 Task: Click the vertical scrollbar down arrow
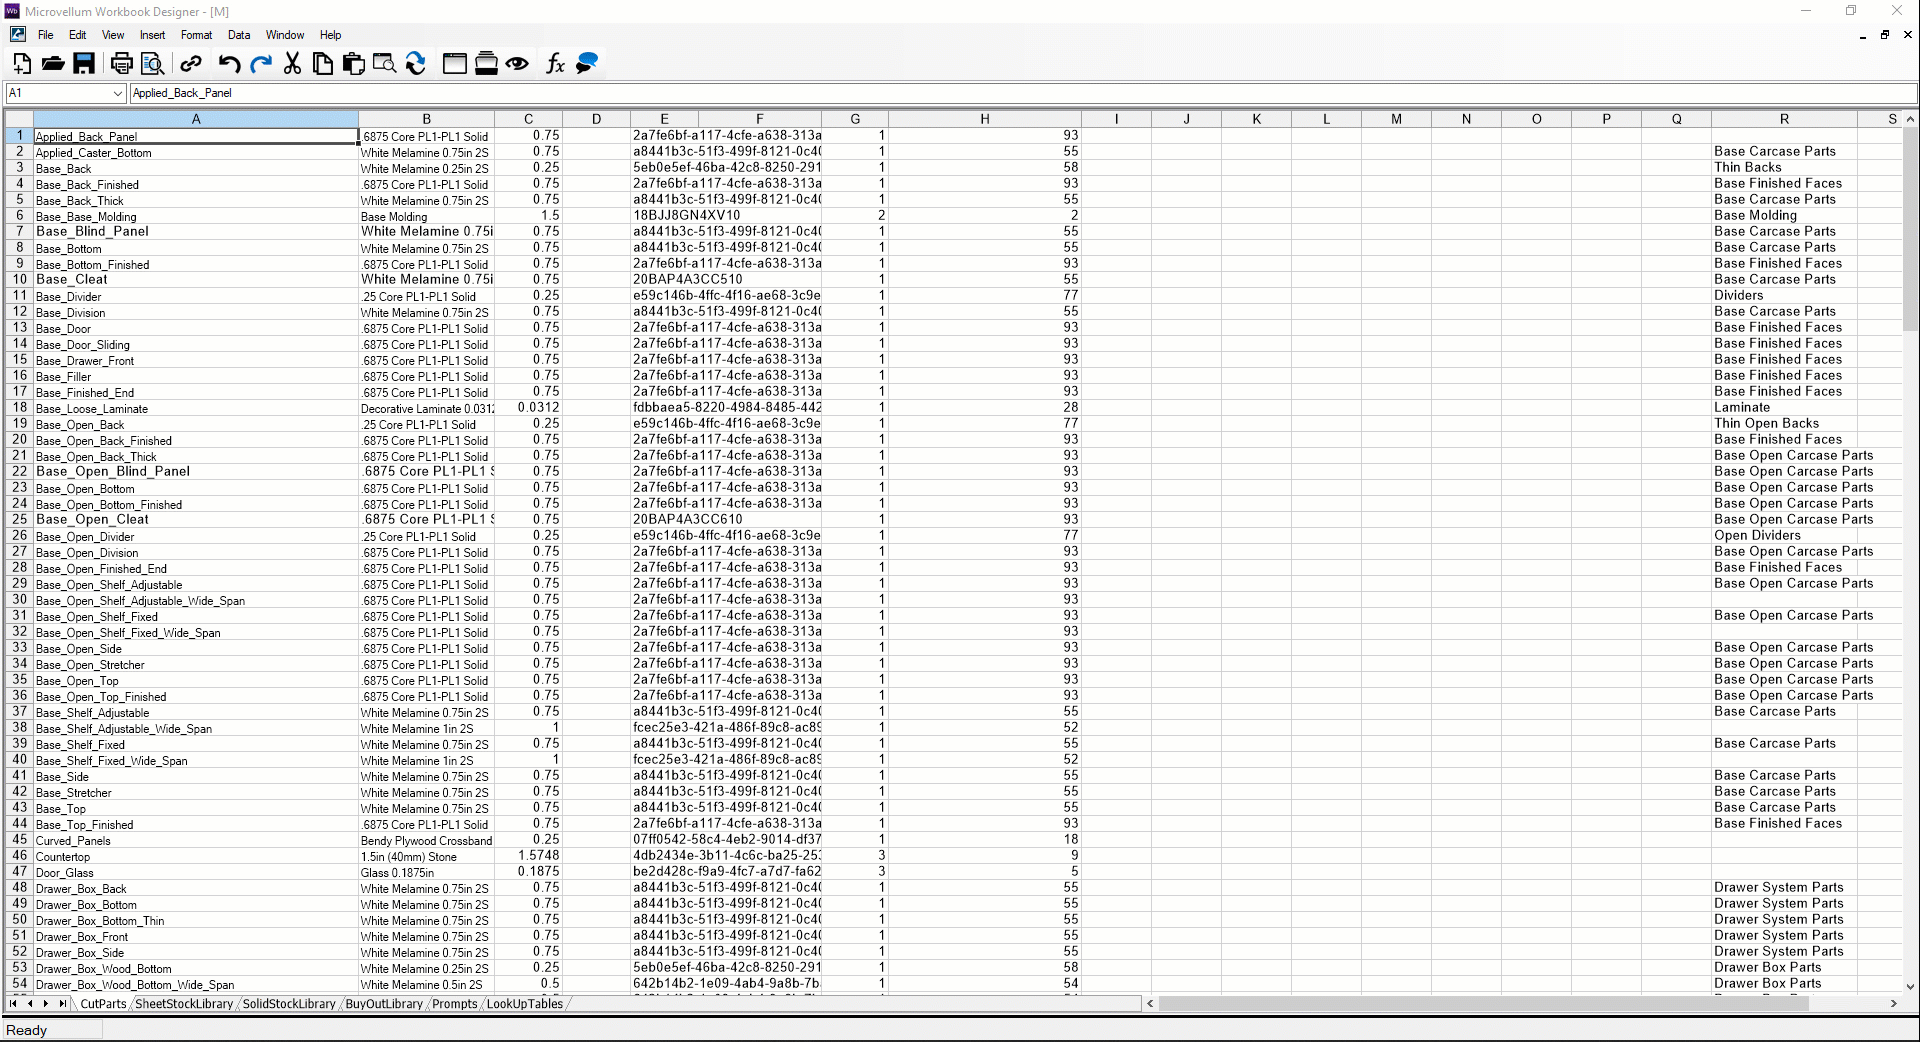1910,986
